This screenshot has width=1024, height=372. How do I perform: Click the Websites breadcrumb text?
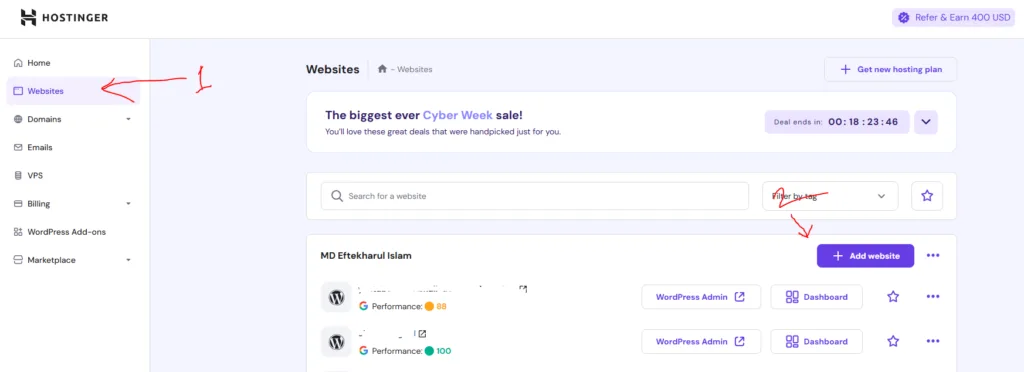(x=415, y=69)
